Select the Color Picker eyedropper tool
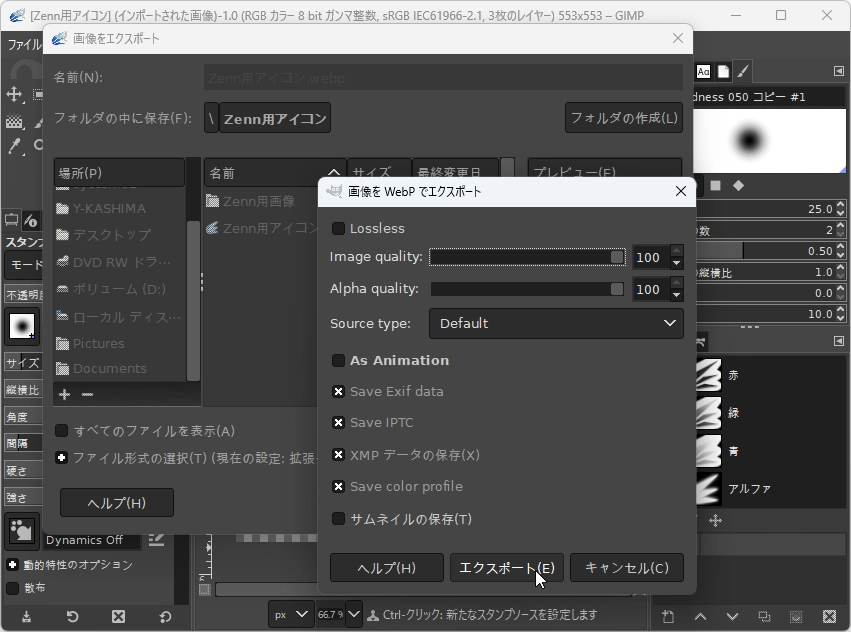The height and width of the screenshot is (632, 851). [14, 146]
